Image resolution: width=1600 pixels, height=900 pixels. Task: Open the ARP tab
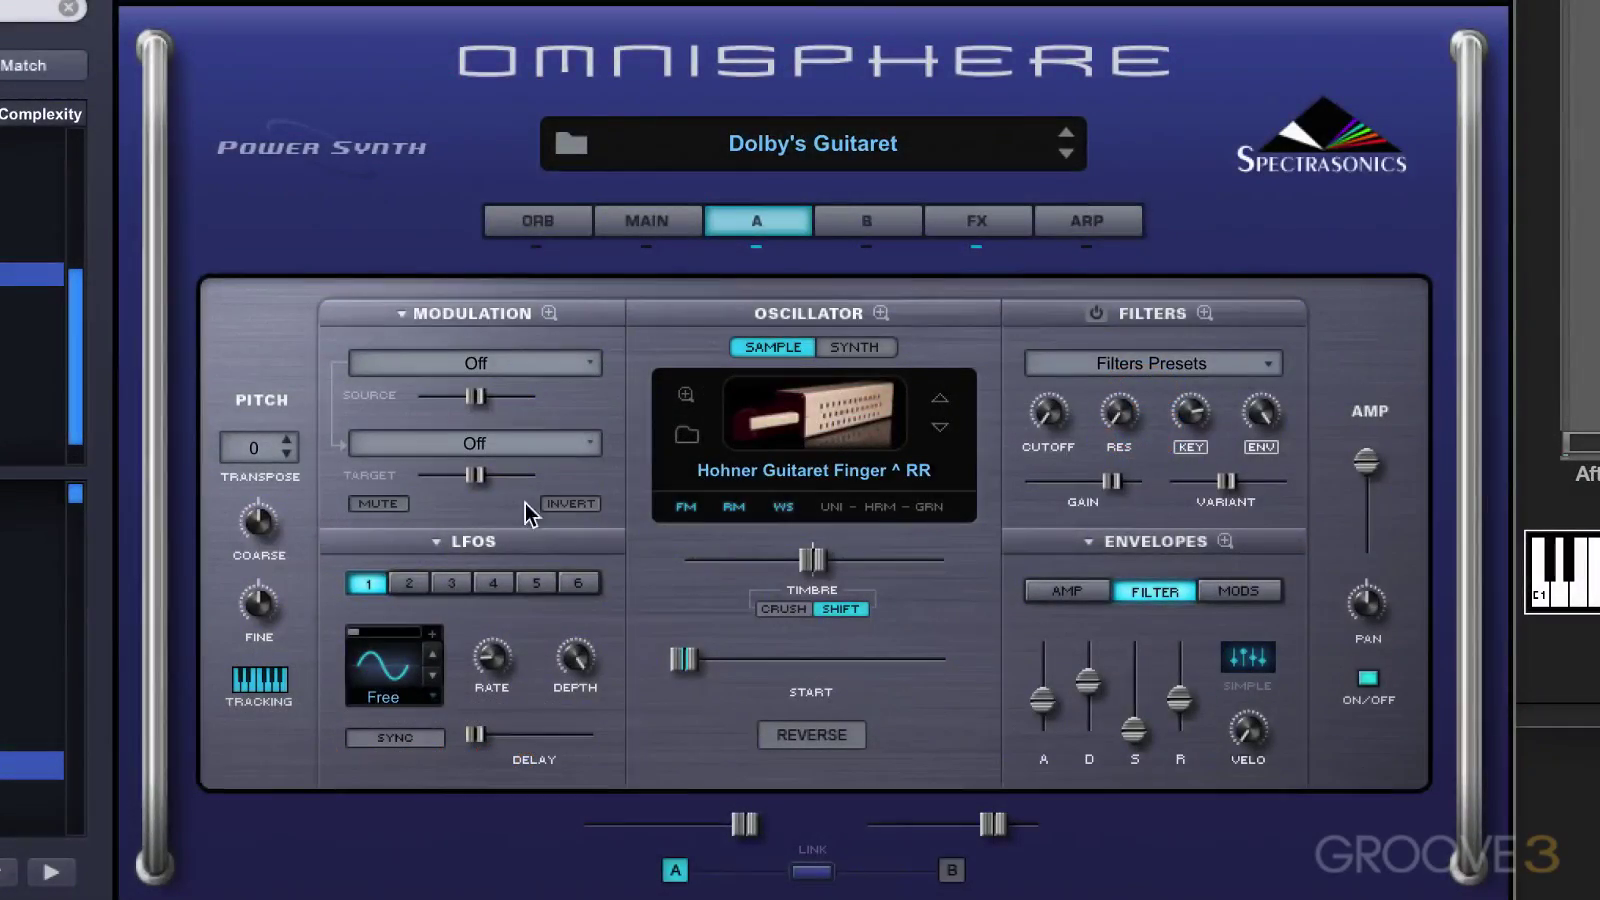1087,221
